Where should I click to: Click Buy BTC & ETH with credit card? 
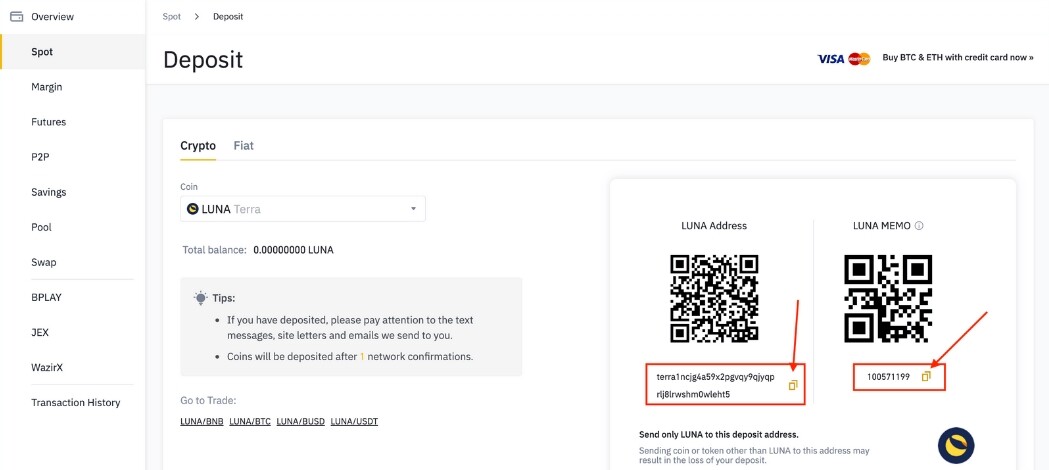tap(958, 57)
